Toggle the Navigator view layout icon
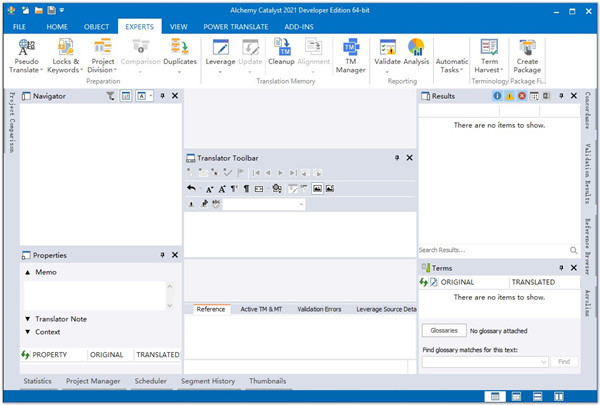 (x=126, y=96)
